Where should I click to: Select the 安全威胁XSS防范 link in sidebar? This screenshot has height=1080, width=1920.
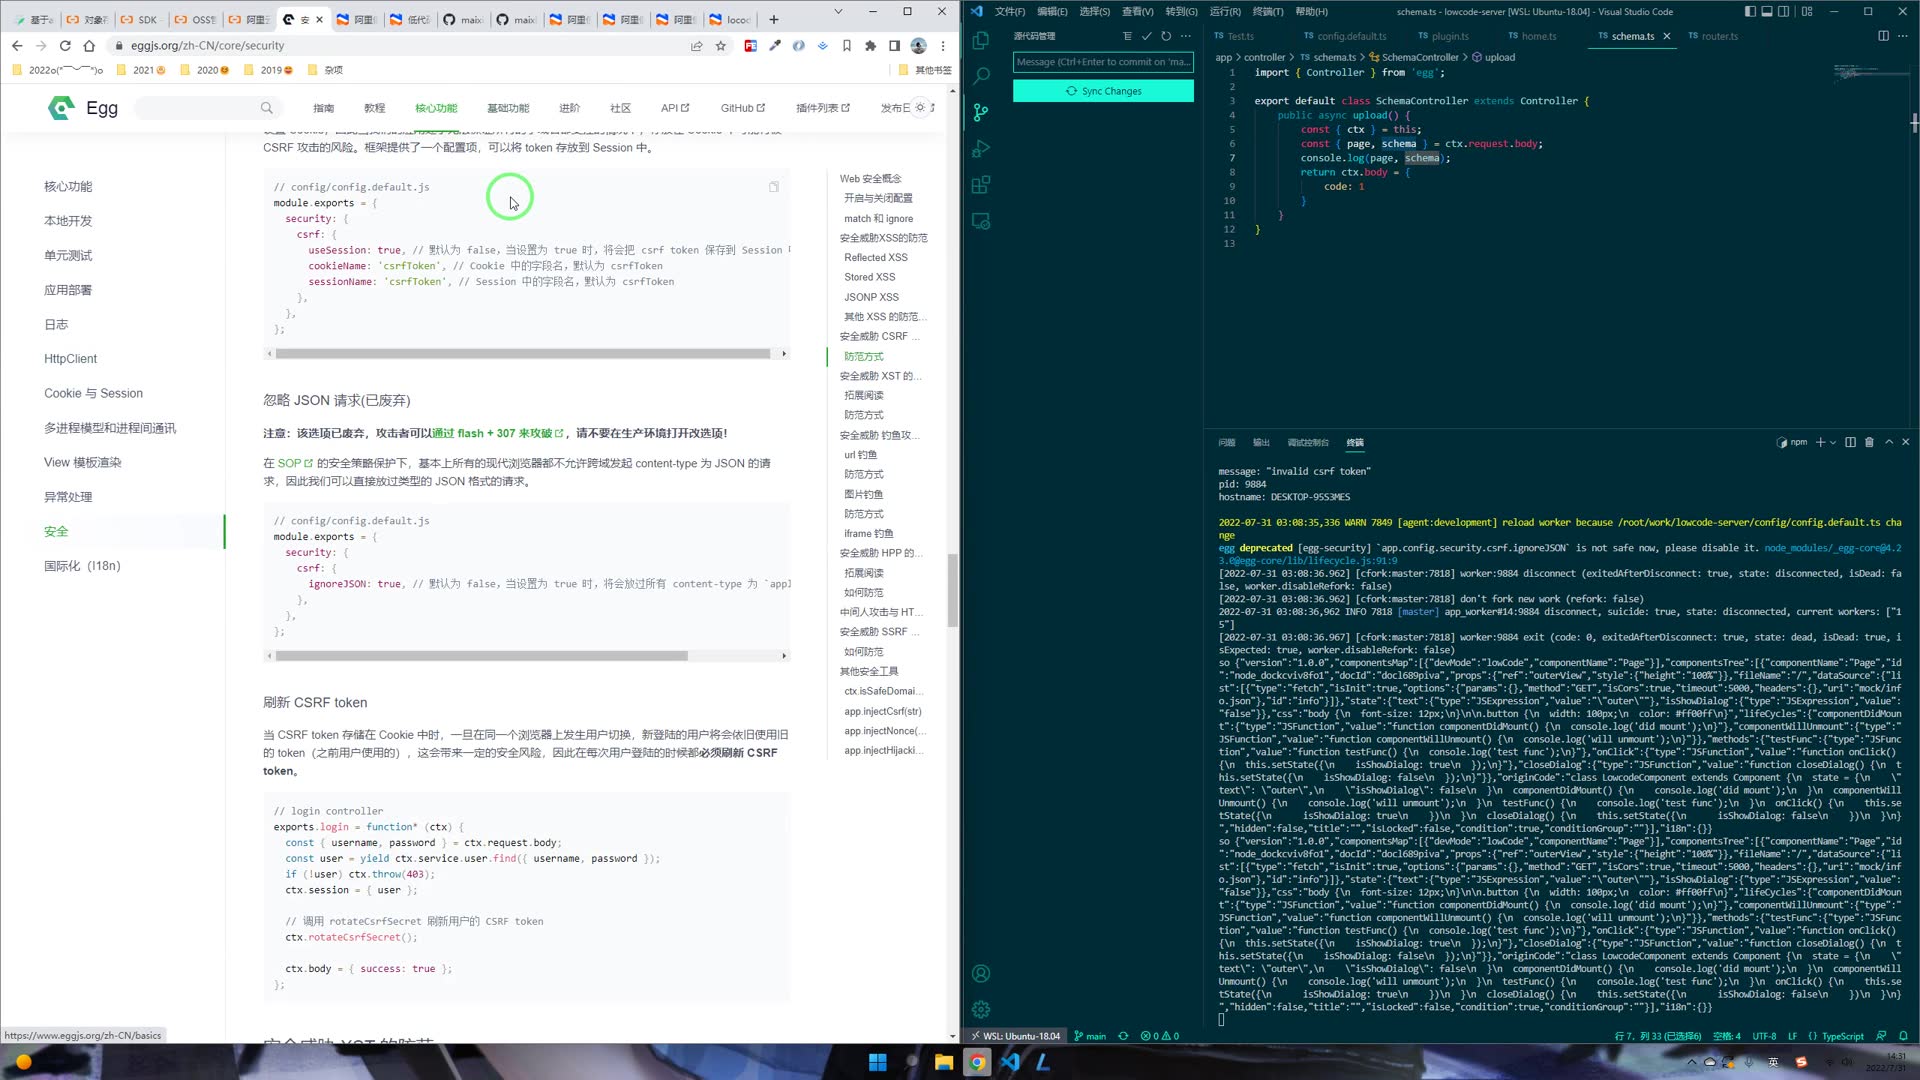pyautogui.click(x=884, y=237)
